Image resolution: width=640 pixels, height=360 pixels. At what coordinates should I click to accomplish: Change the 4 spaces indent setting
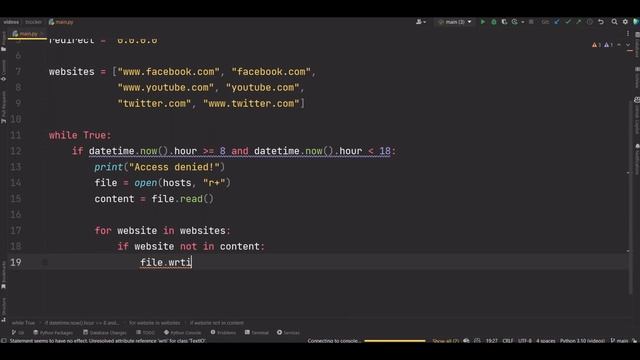click(x=546, y=341)
